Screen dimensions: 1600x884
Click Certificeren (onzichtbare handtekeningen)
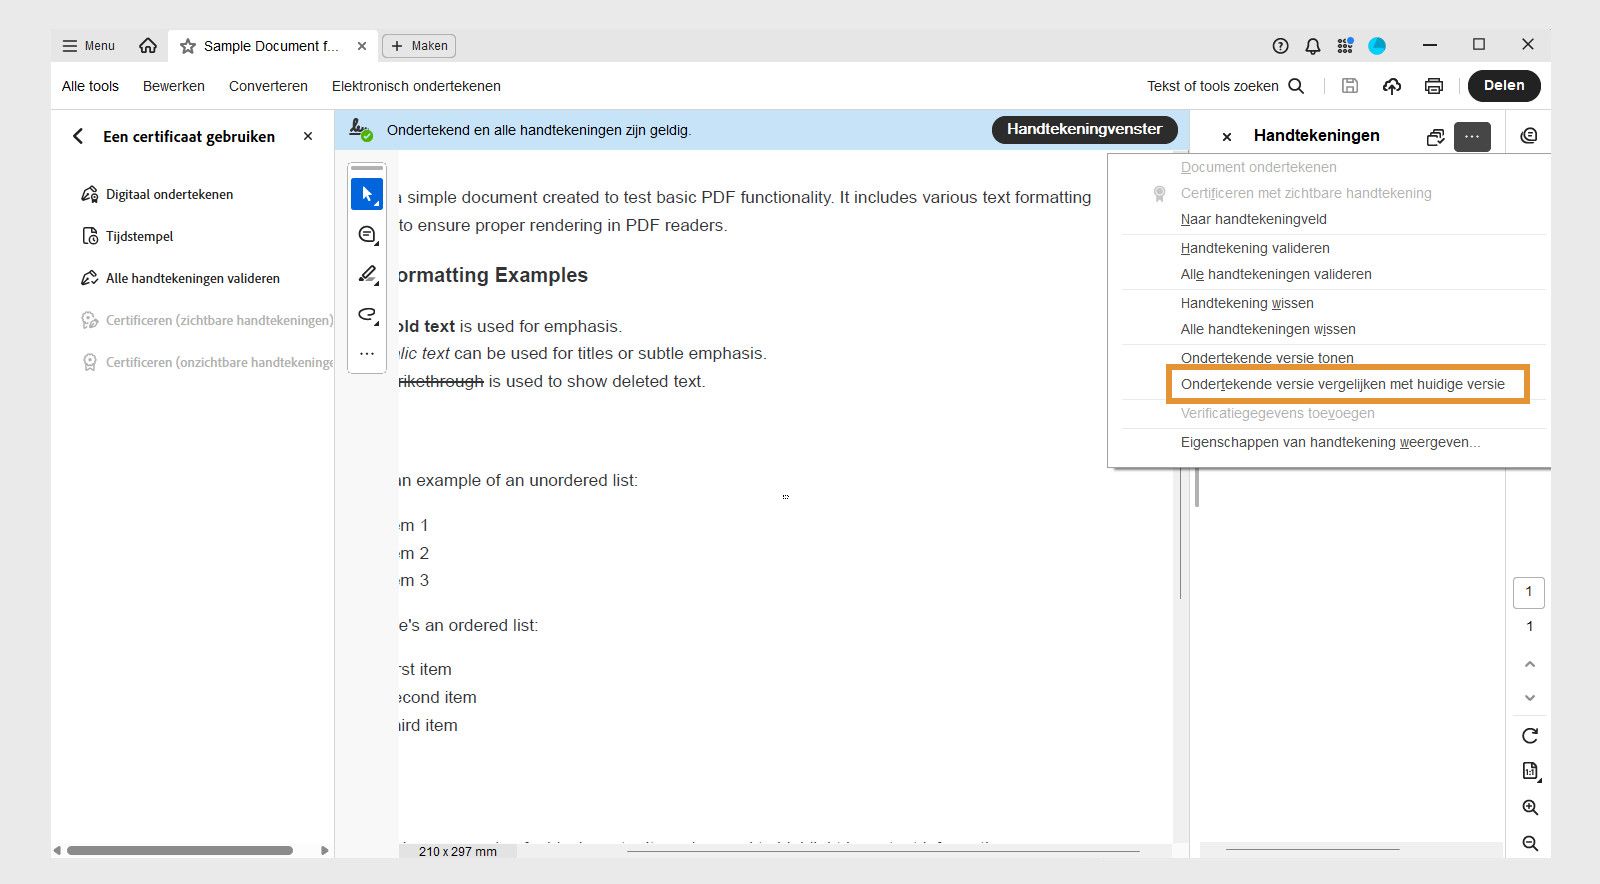coord(207,362)
